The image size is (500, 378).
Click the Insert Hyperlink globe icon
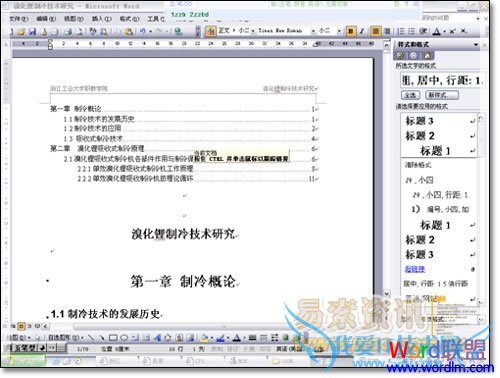(x=178, y=32)
